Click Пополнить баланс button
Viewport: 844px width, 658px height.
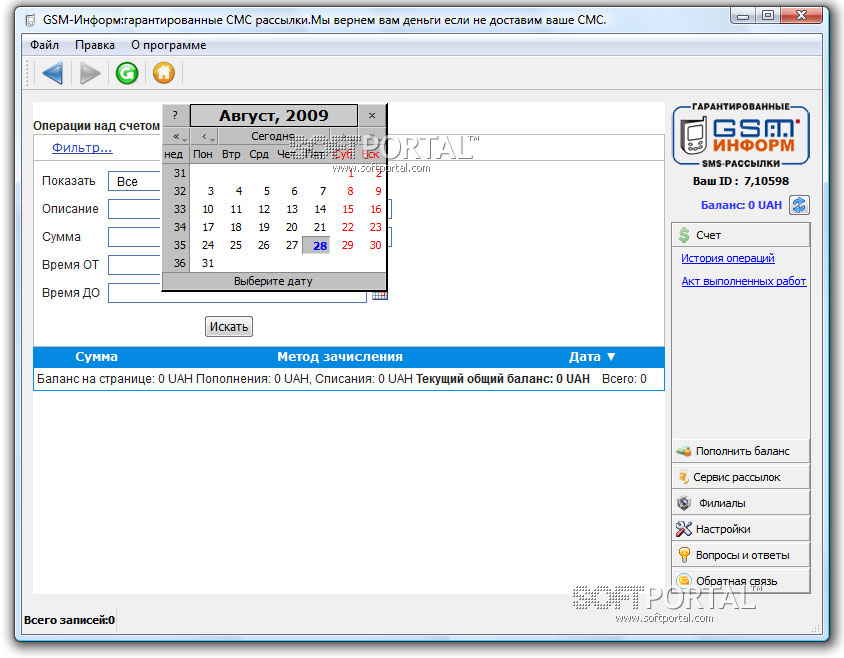pyautogui.click(x=741, y=451)
